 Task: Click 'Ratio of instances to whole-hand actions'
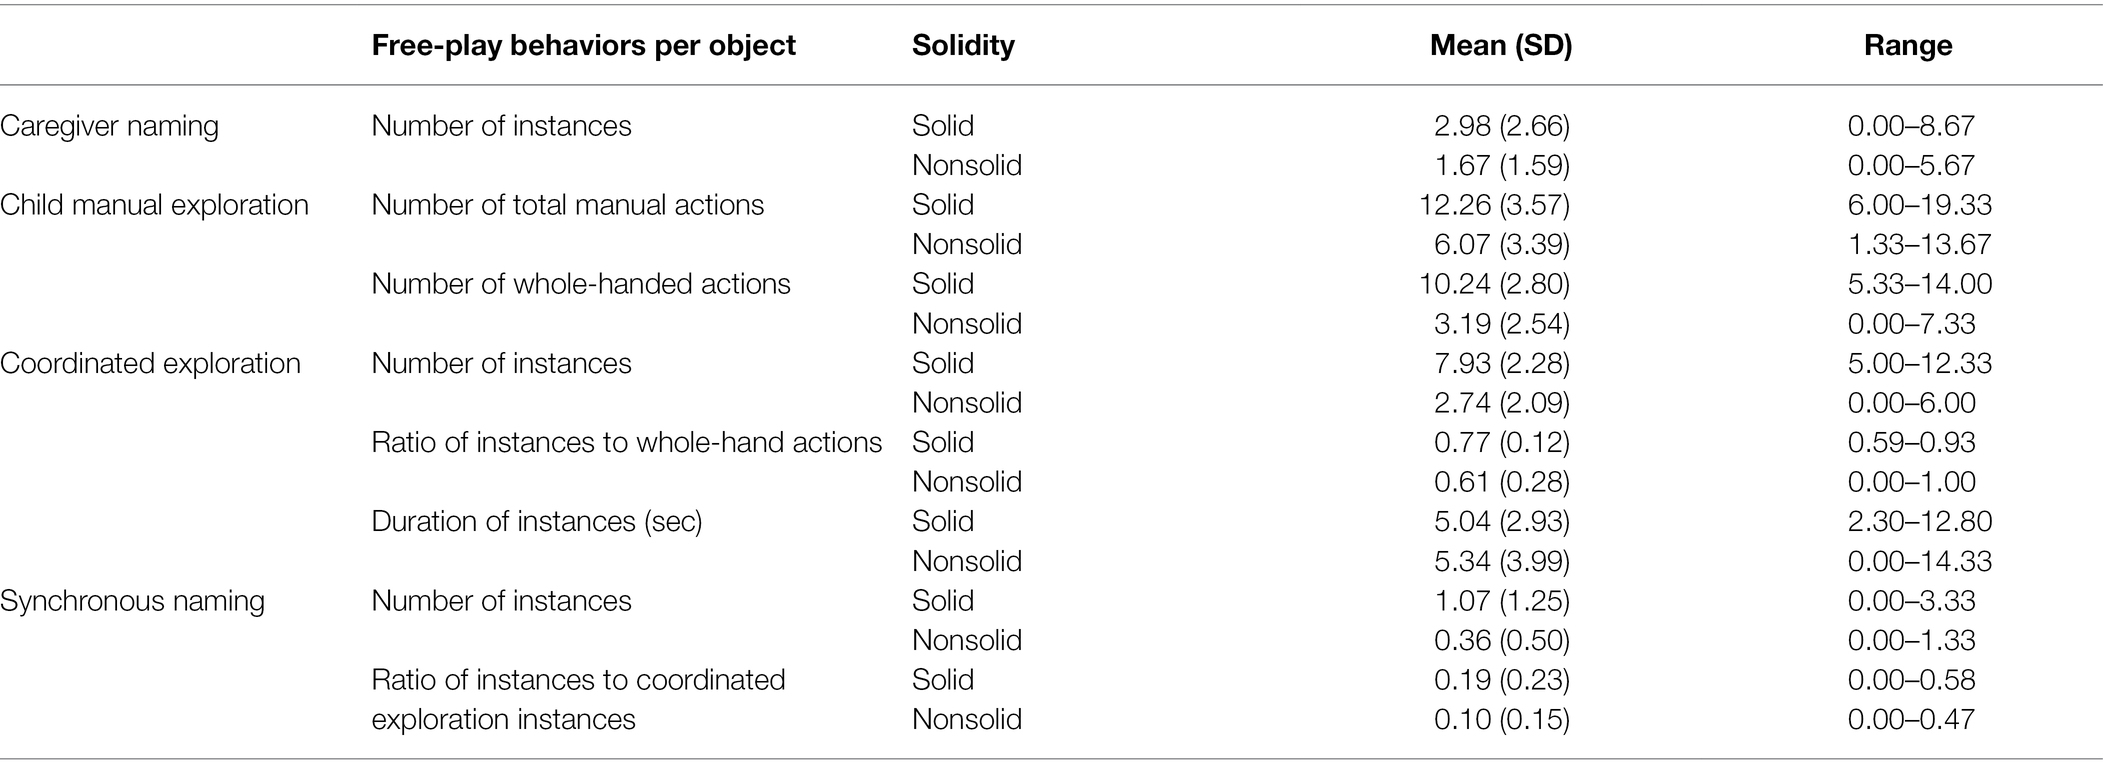pyautogui.click(x=626, y=442)
